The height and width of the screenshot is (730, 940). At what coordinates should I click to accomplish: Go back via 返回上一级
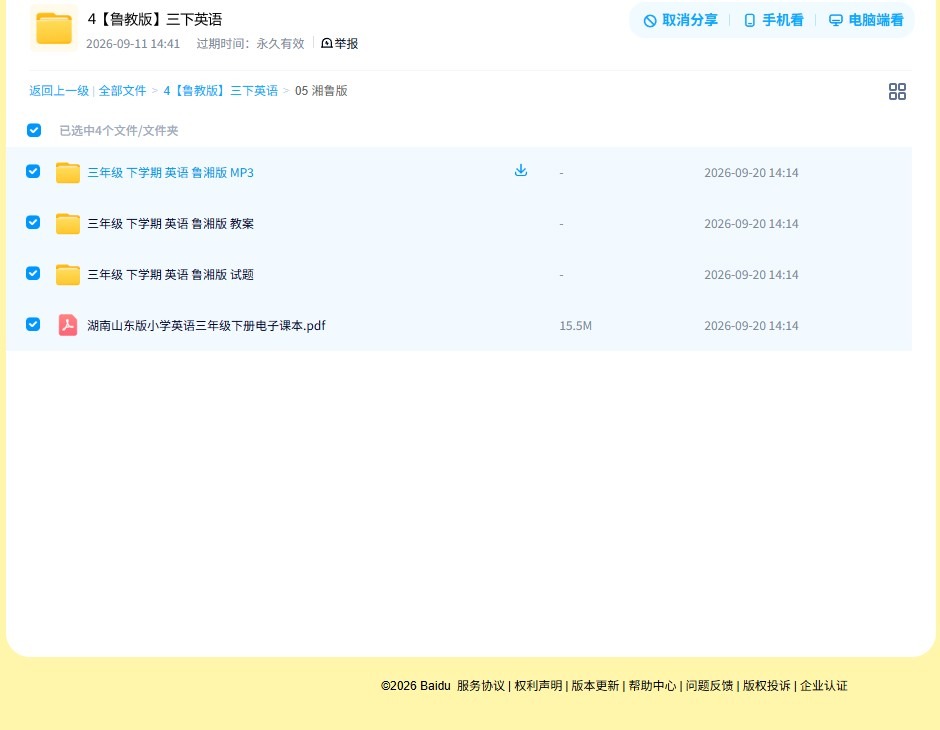tap(59, 91)
